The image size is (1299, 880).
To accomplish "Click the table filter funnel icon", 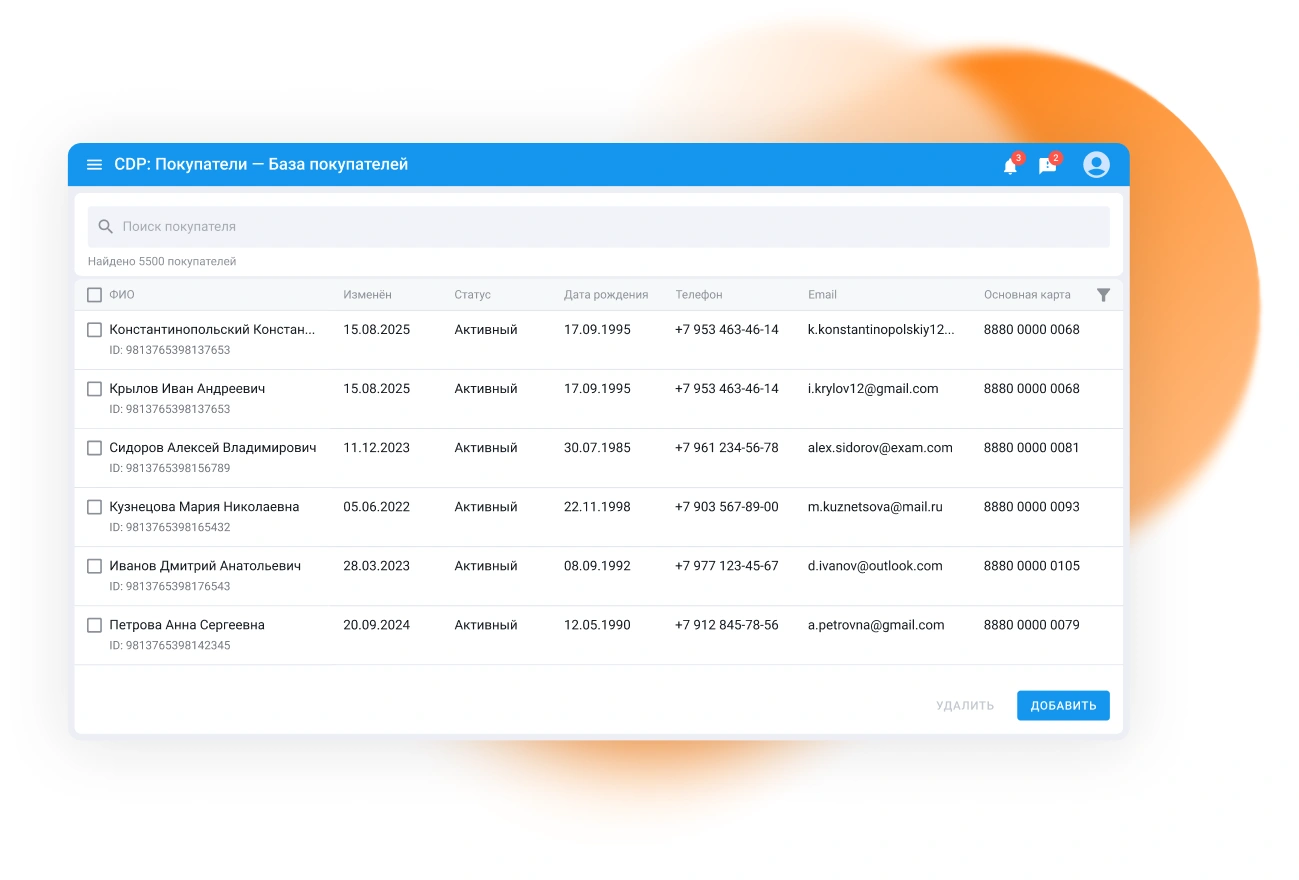I will (1103, 295).
